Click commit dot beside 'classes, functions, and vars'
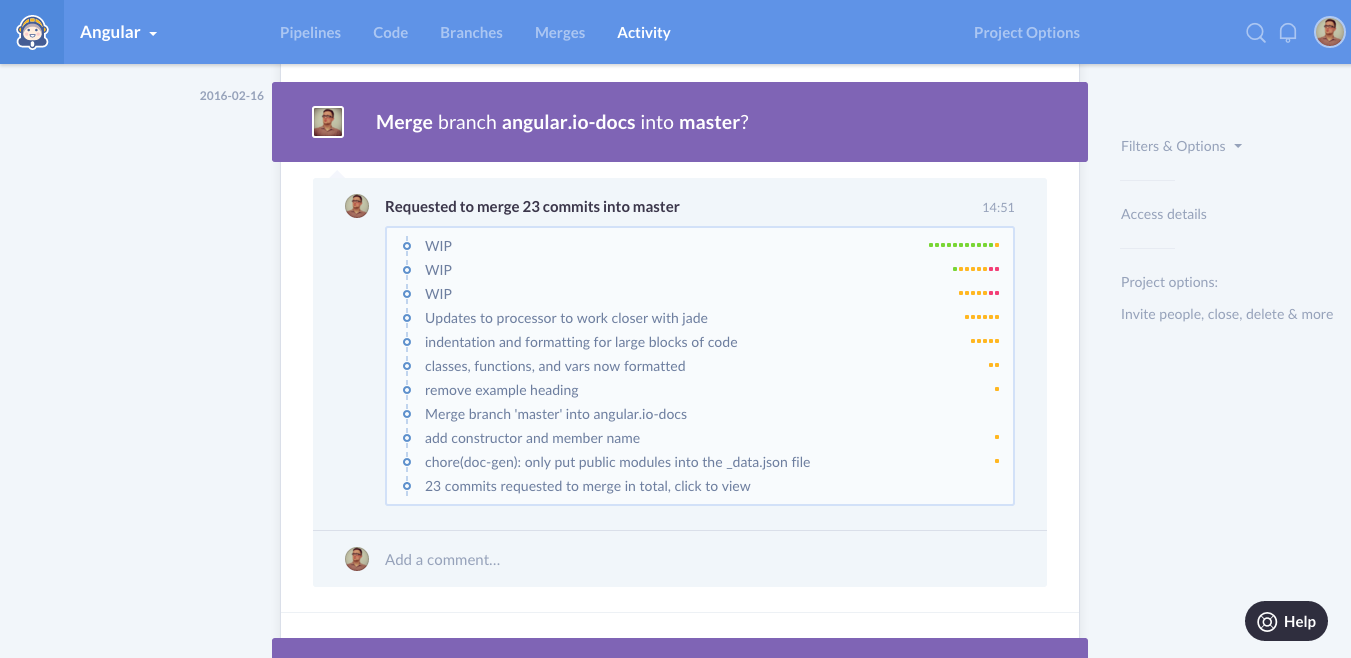This screenshot has width=1351, height=658. coord(407,366)
